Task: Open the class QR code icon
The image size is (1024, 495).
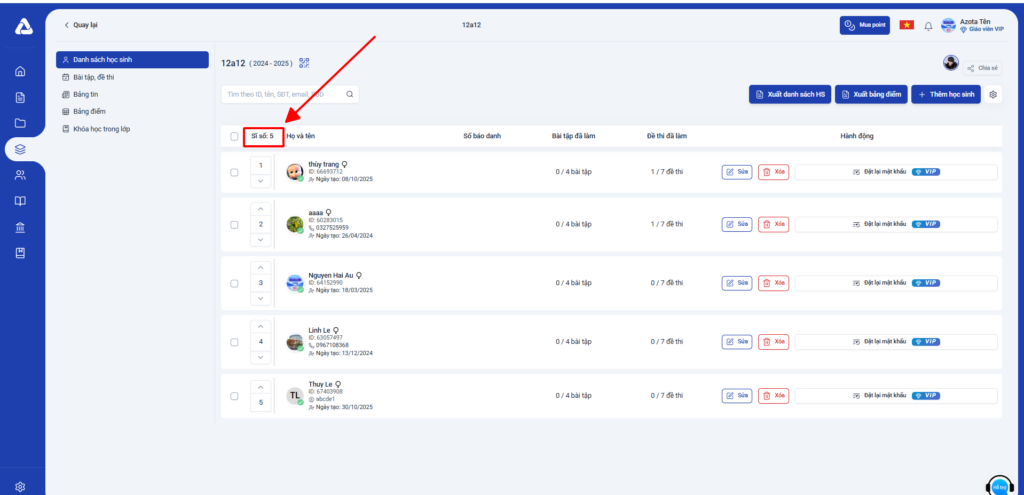Action: (304, 63)
